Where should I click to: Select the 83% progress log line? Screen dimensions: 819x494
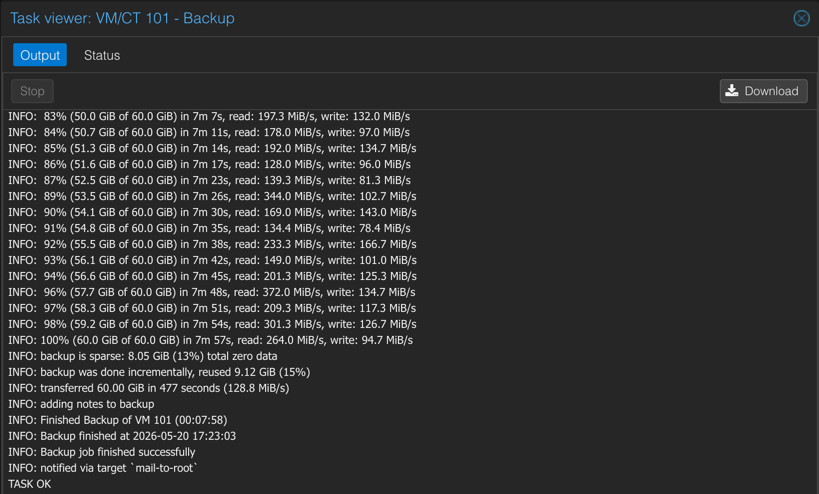pyautogui.click(x=209, y=116)
